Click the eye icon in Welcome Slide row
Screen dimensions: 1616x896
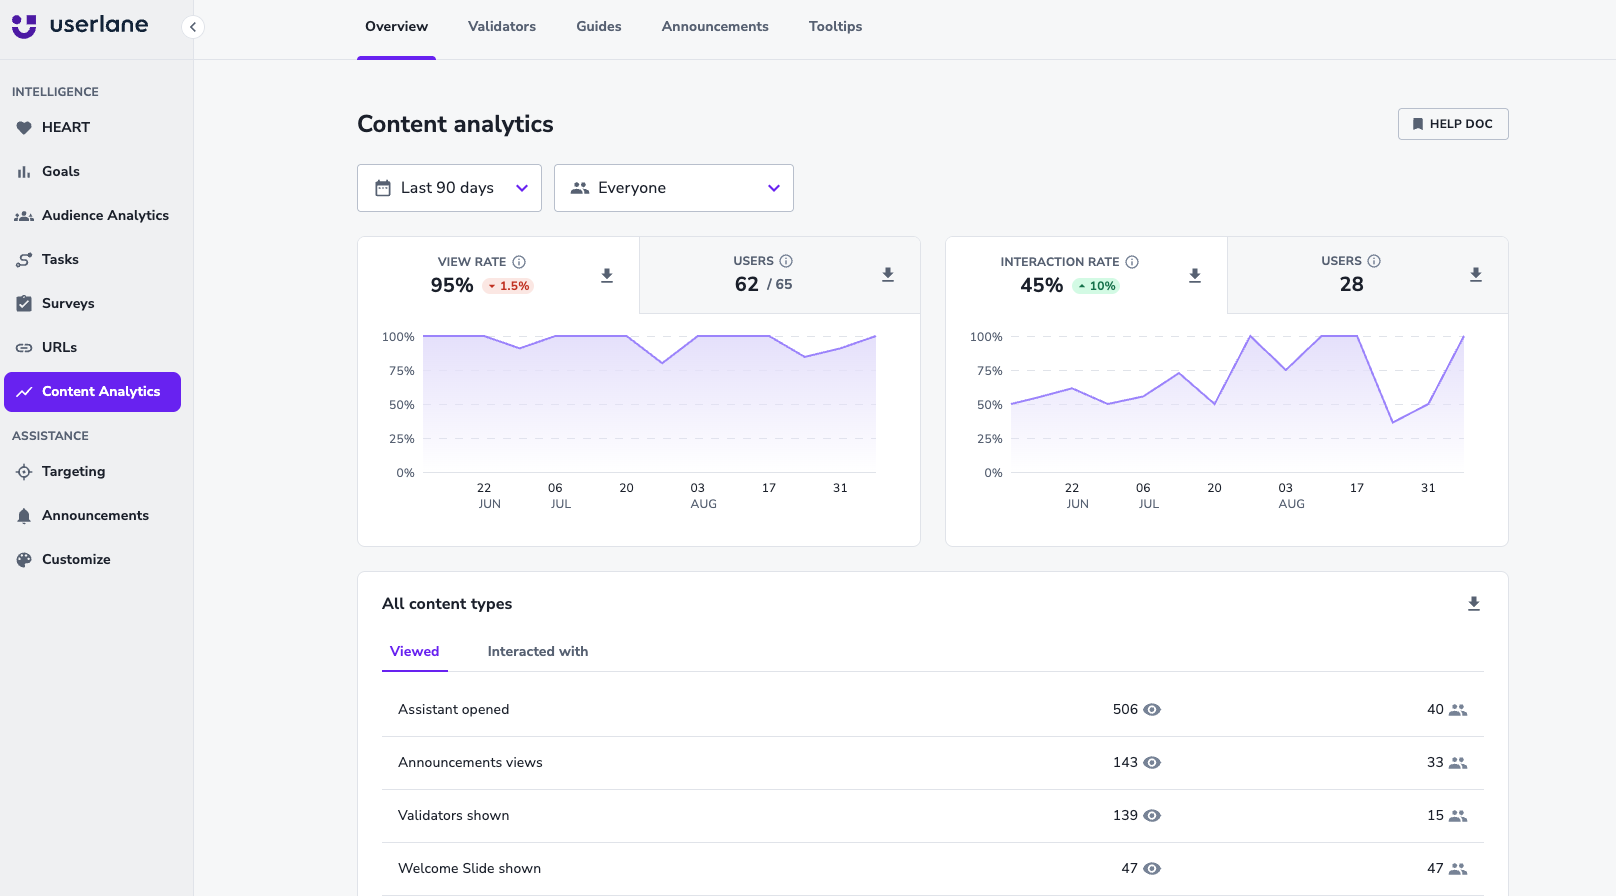[x=1152, y=869]
